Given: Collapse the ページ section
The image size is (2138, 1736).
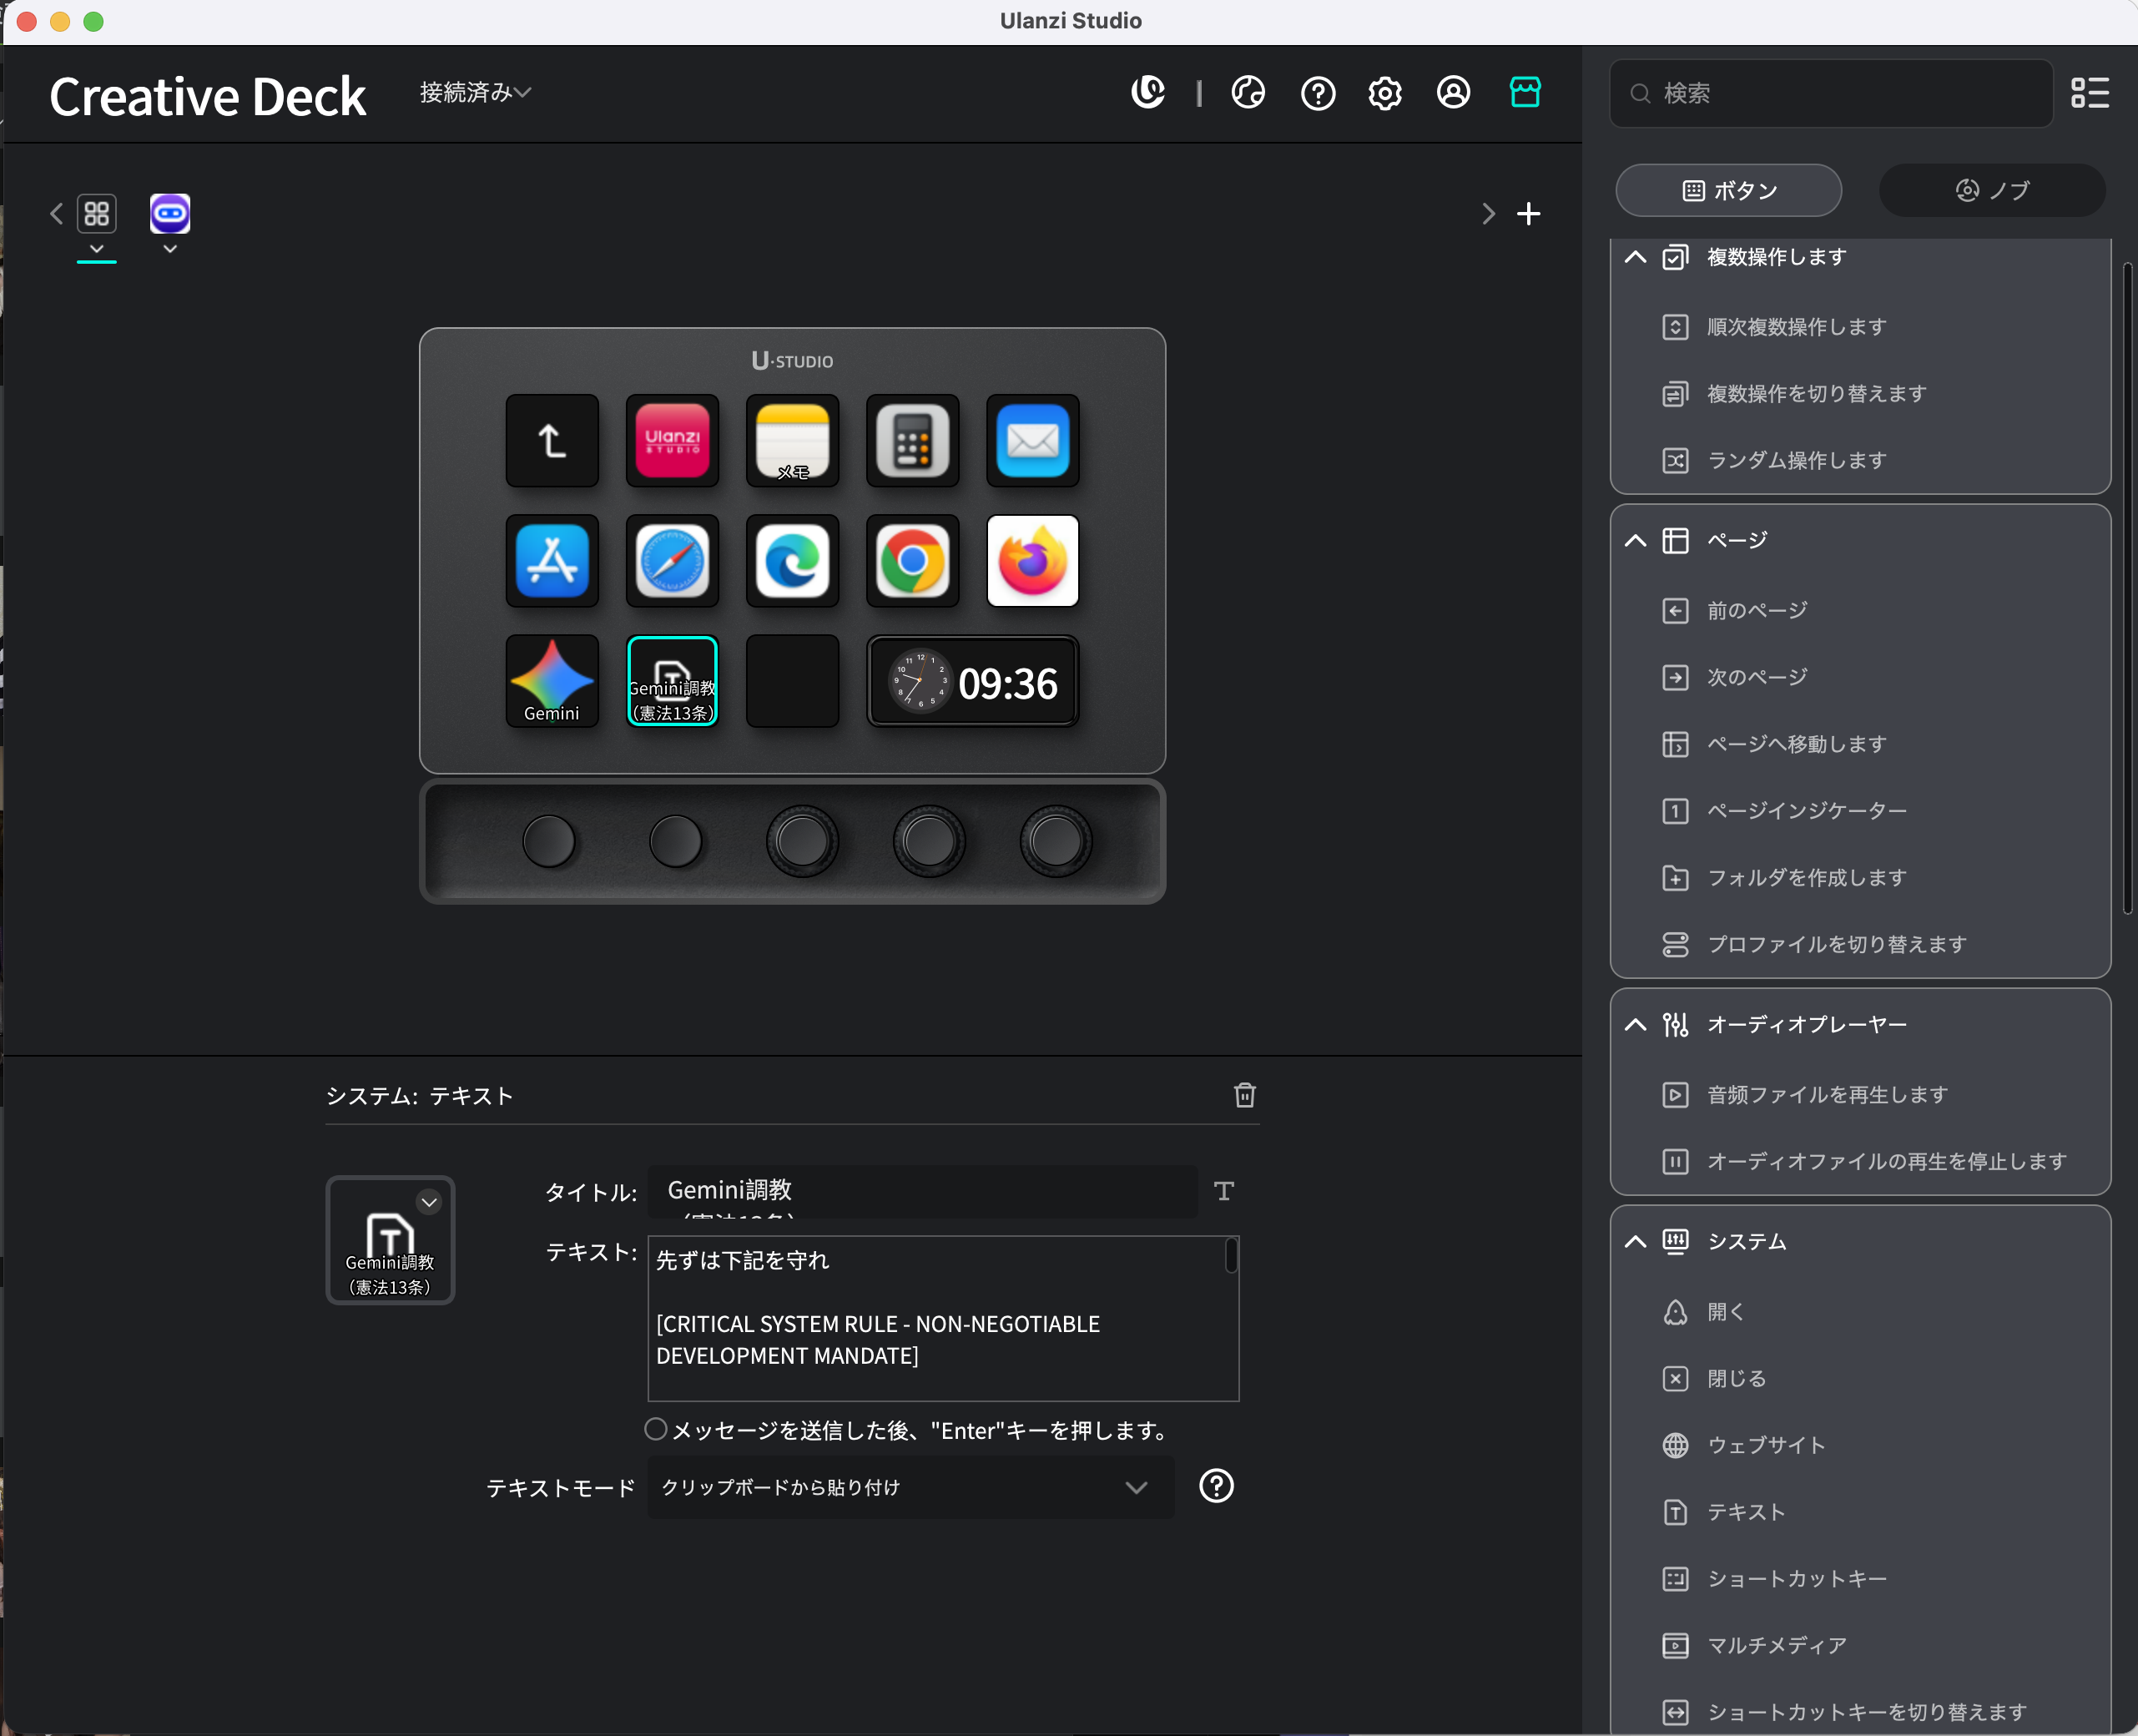Looking at the screenshot, I should click(1635, 541).
